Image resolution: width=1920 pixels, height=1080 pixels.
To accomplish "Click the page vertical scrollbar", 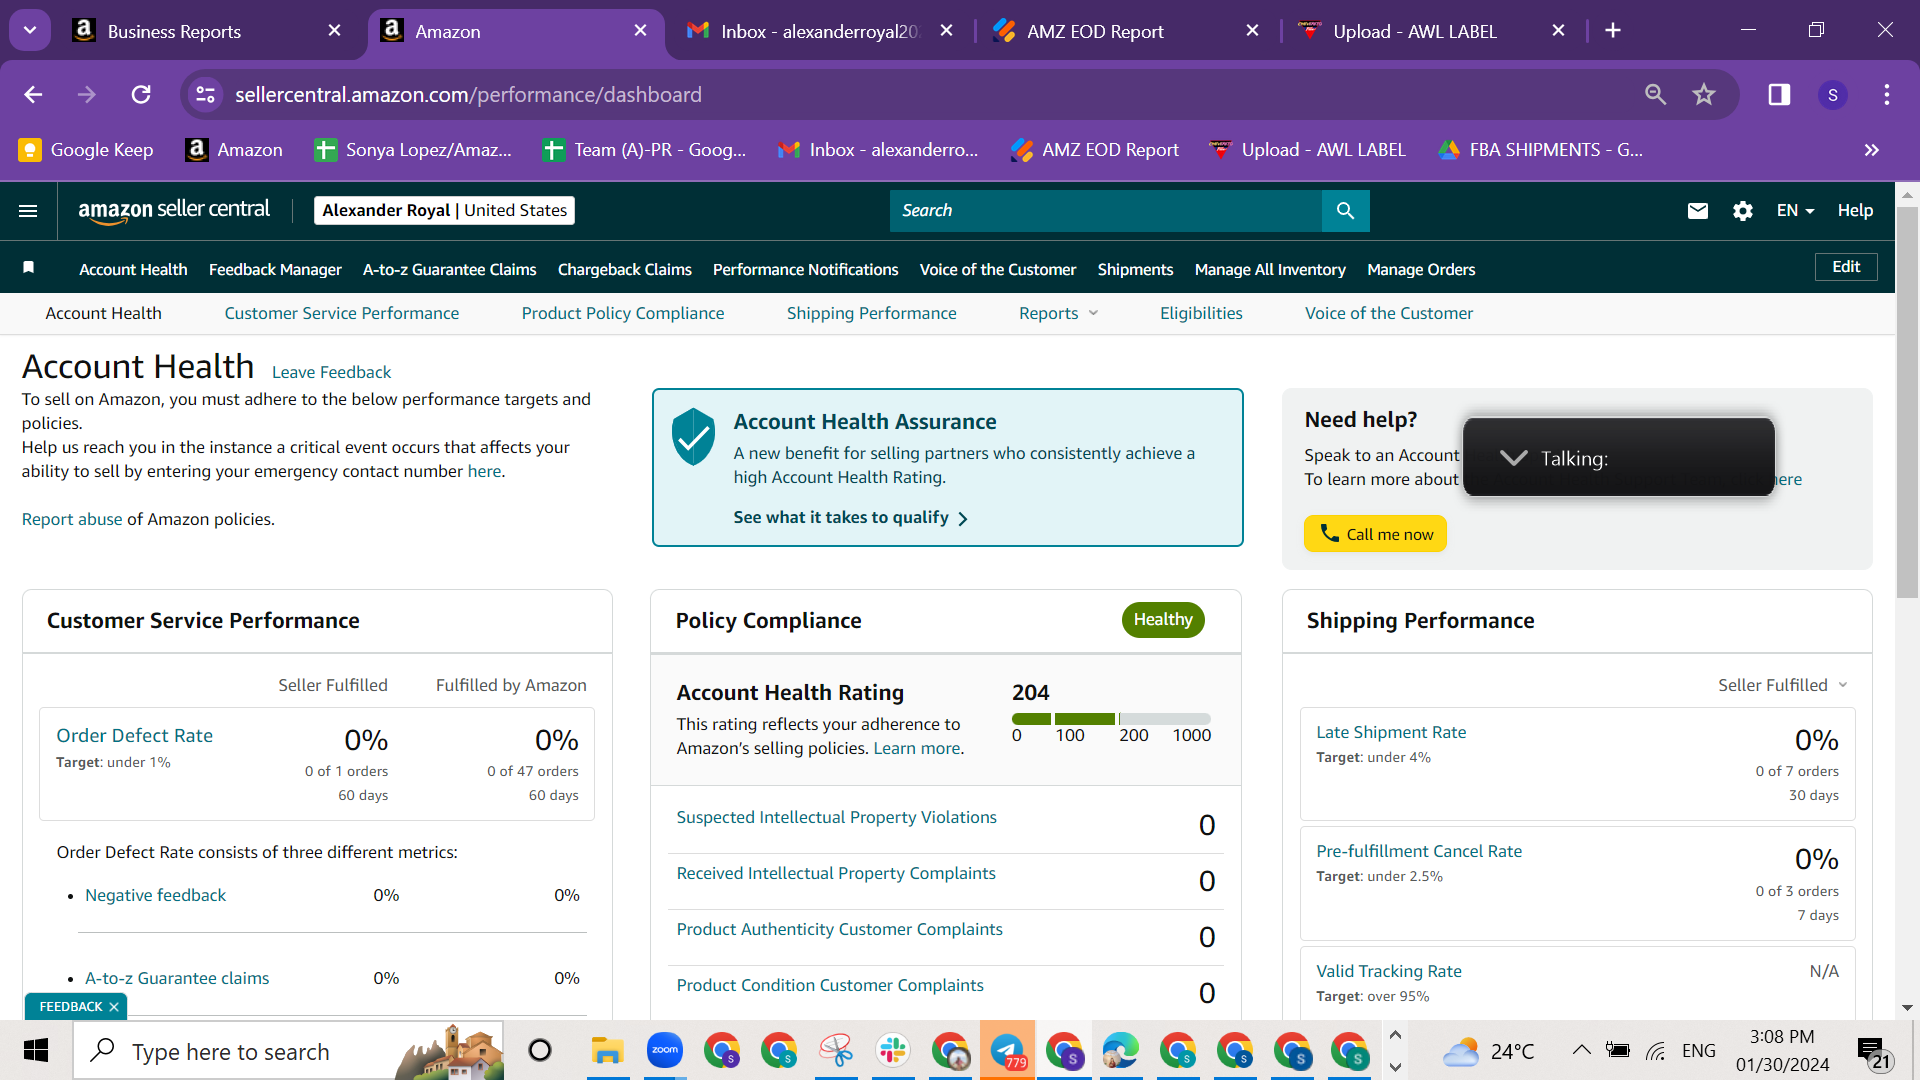I will coord(1907,400).
